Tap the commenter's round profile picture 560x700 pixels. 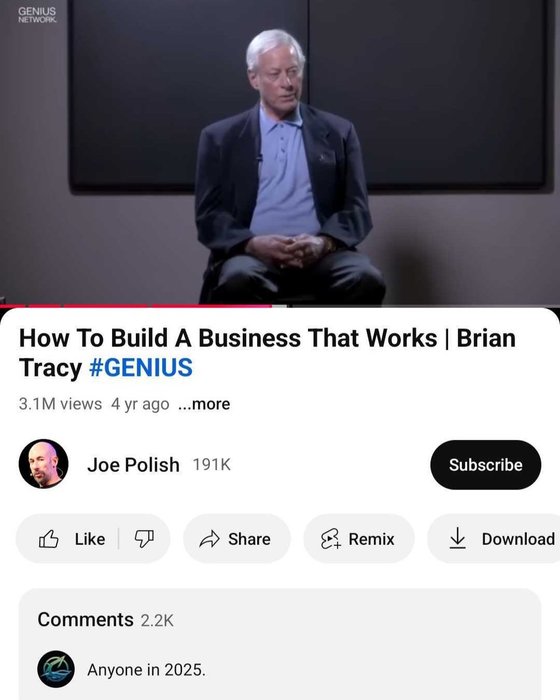pos(56,669)
